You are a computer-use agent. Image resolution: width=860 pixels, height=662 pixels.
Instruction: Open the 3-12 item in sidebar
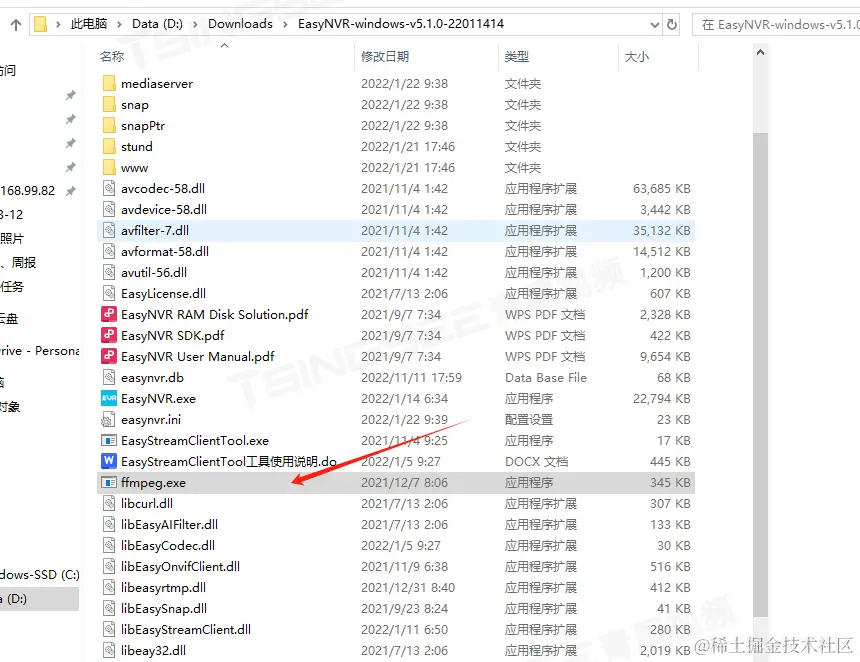point(12,214)
